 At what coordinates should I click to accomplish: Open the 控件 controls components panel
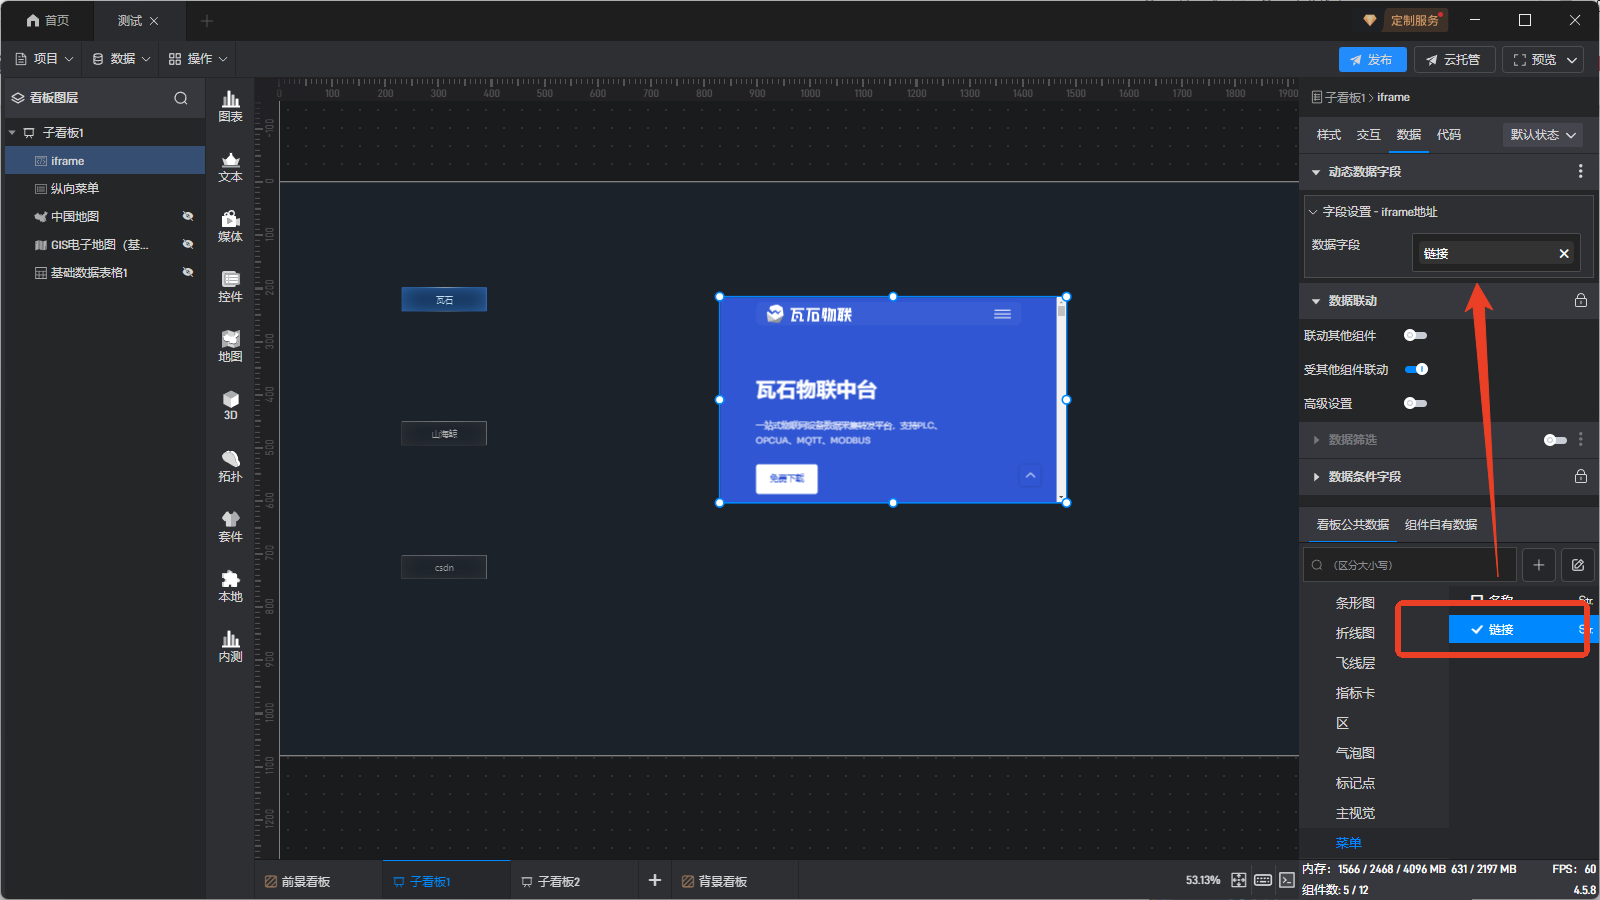click(230, 286)
